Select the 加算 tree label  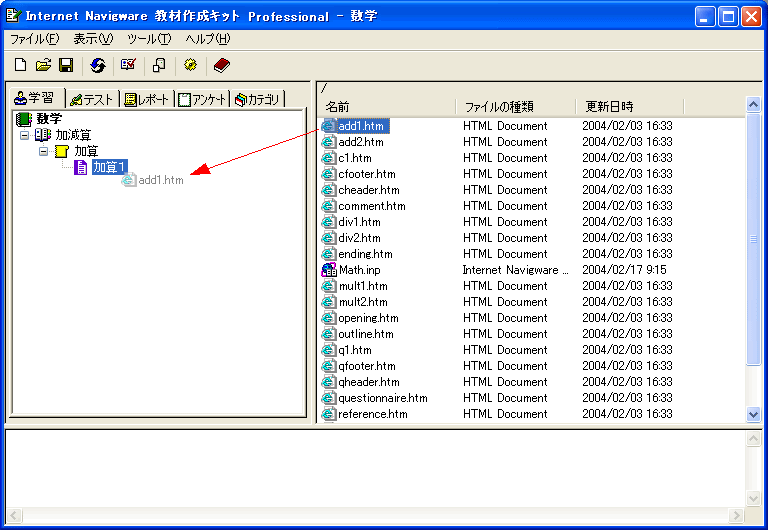click(86, 151)
